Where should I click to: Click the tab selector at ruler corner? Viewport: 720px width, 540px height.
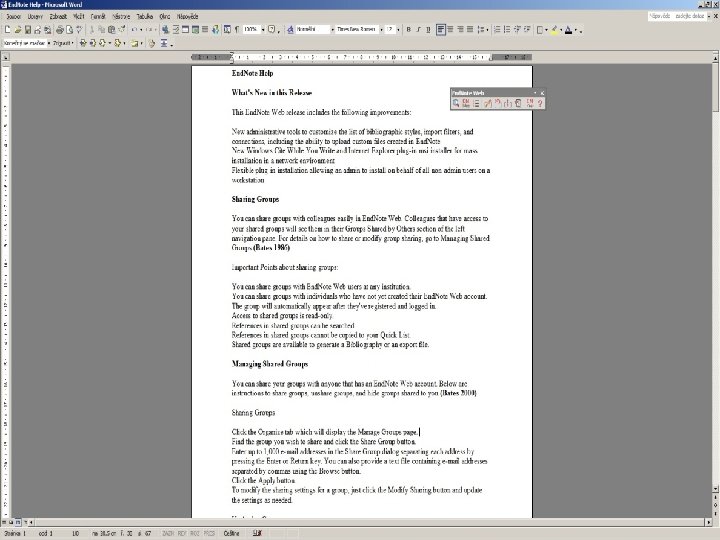click(6, 57)
